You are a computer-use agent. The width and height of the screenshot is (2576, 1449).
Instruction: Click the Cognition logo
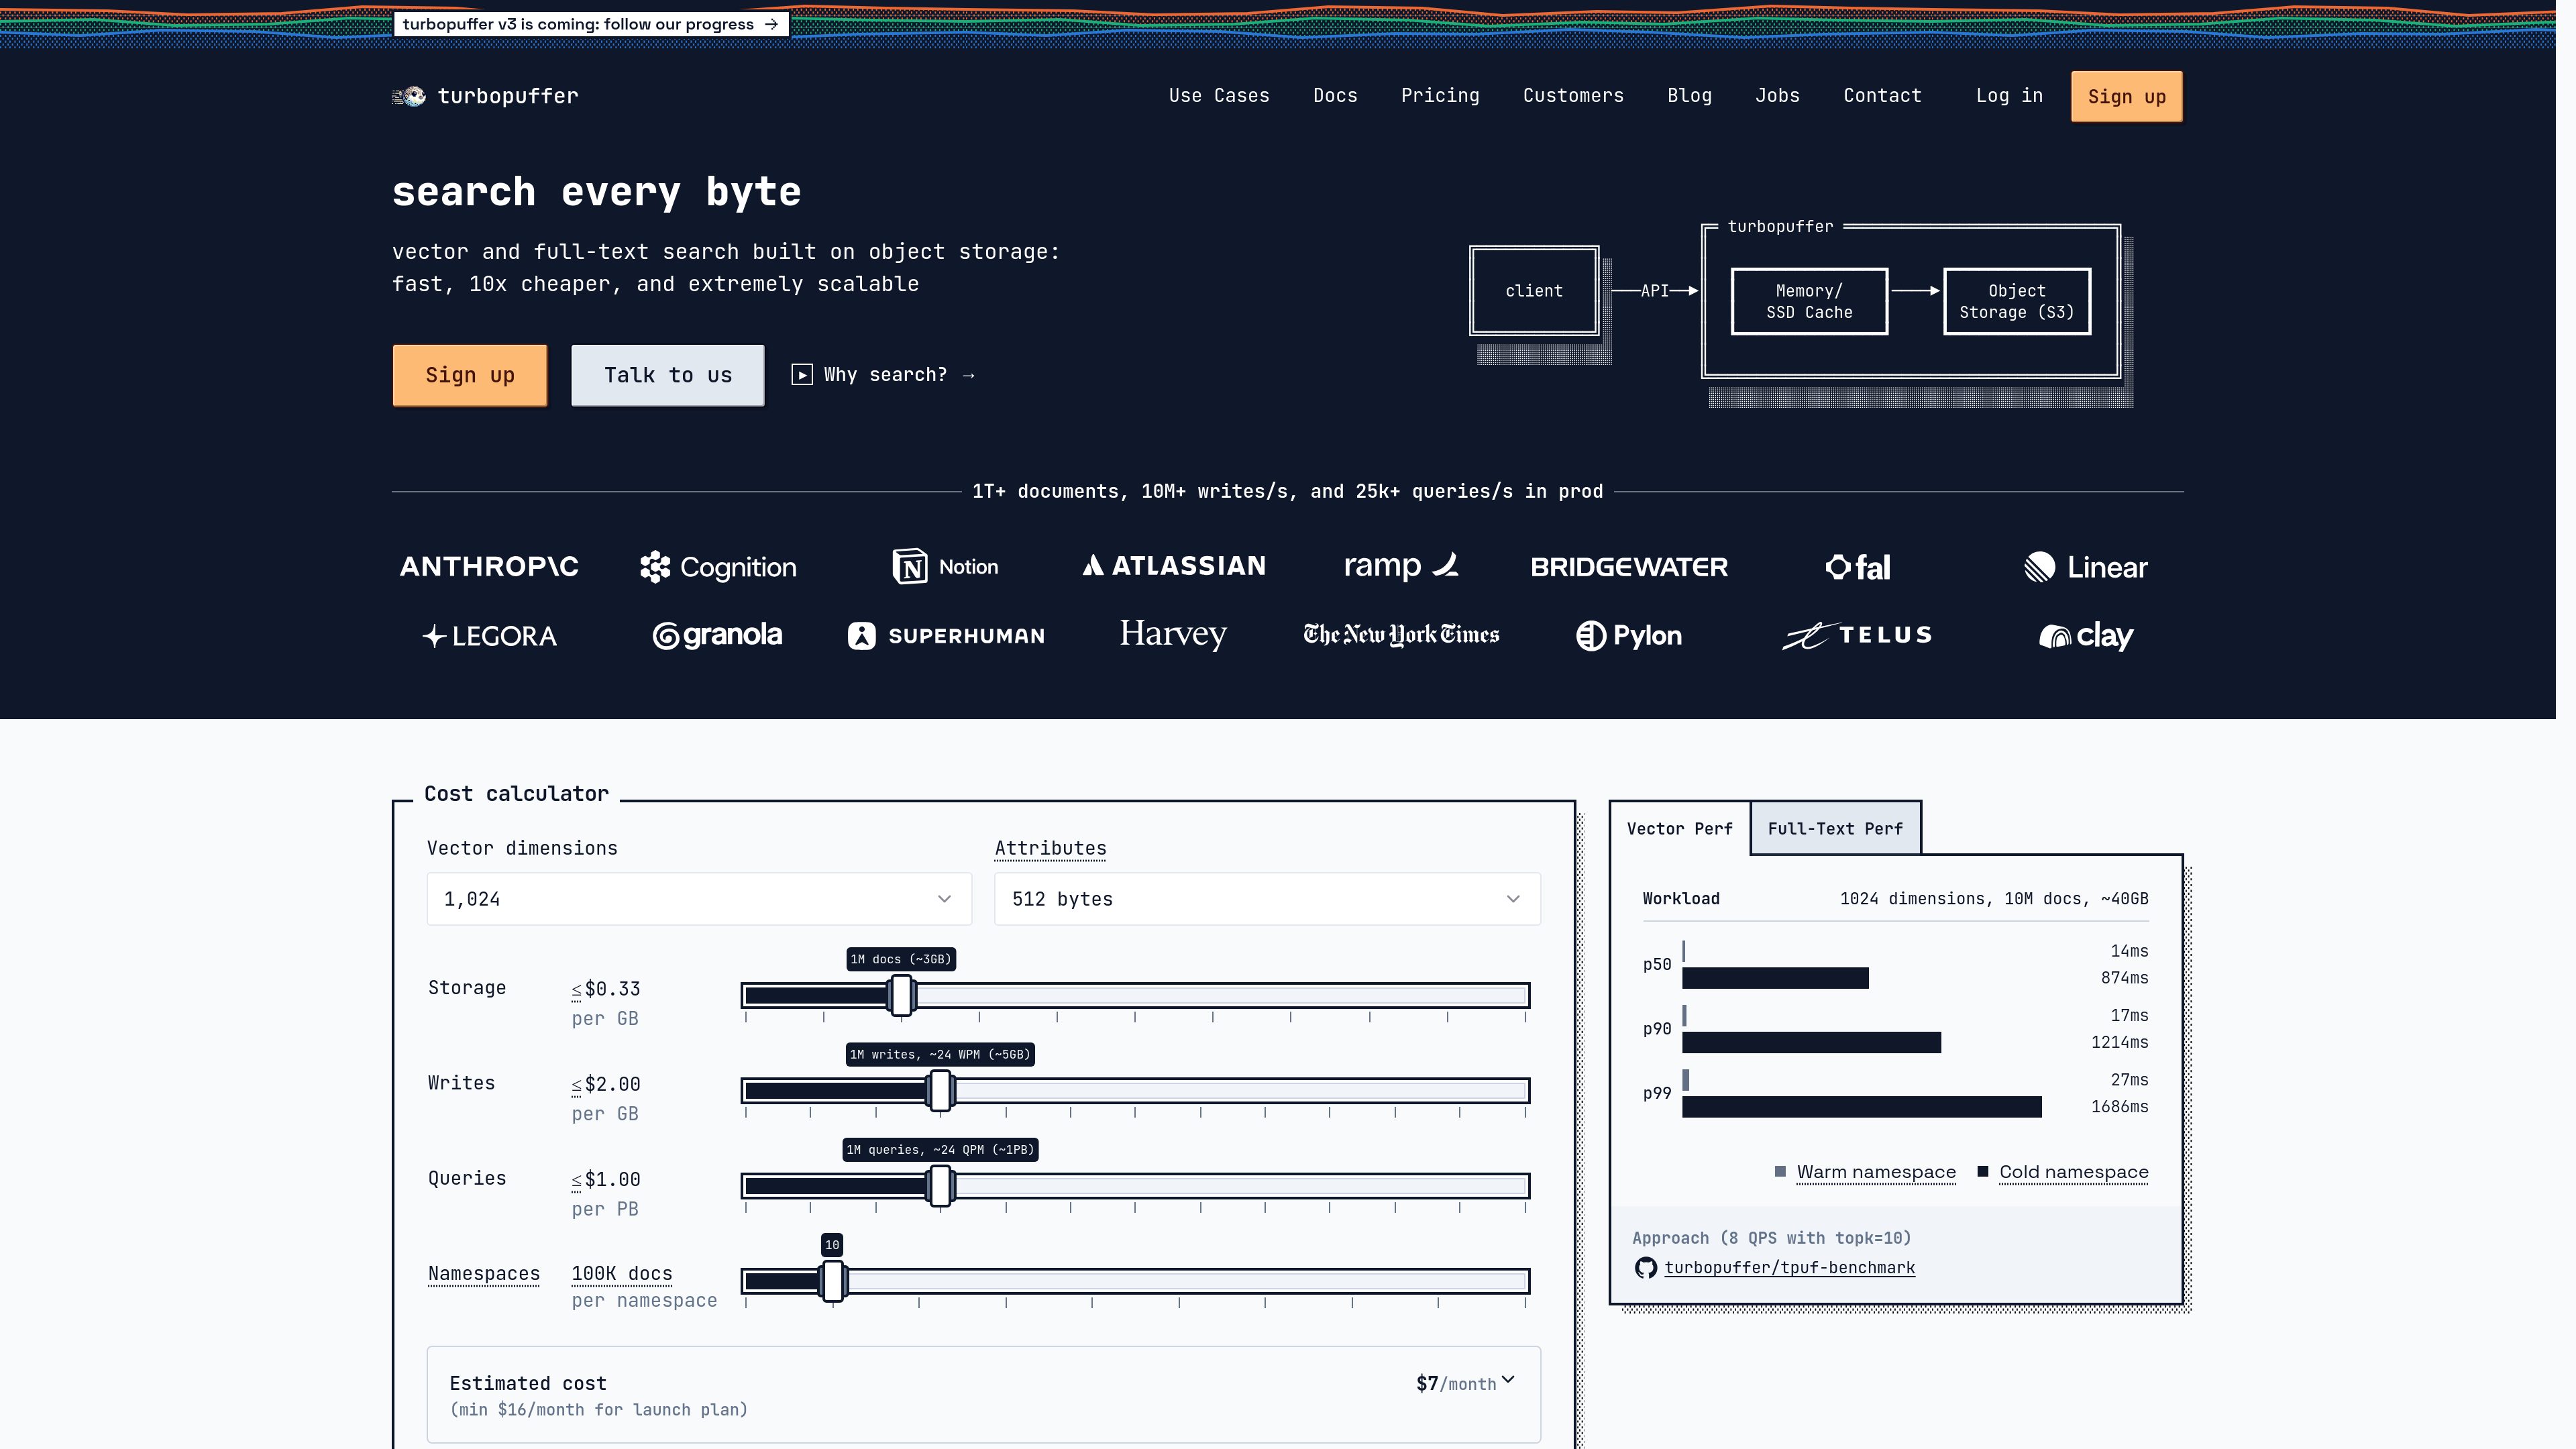point(718,567)
